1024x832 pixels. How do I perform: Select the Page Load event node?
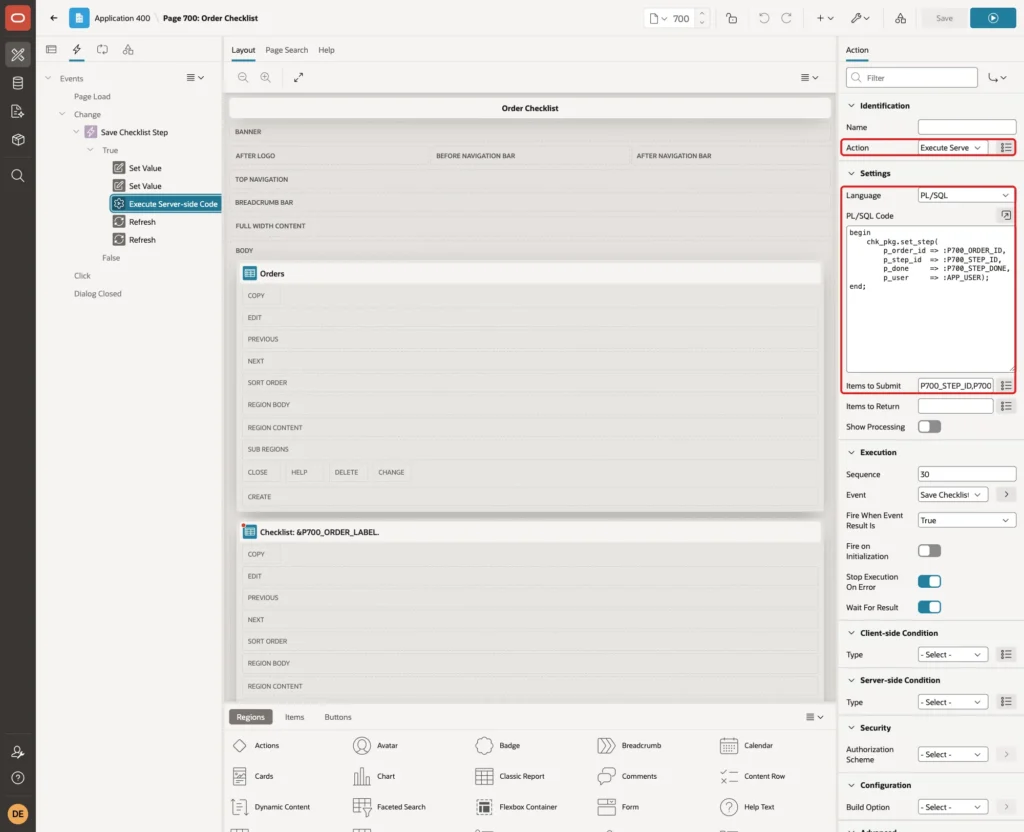tap(92, 97)
